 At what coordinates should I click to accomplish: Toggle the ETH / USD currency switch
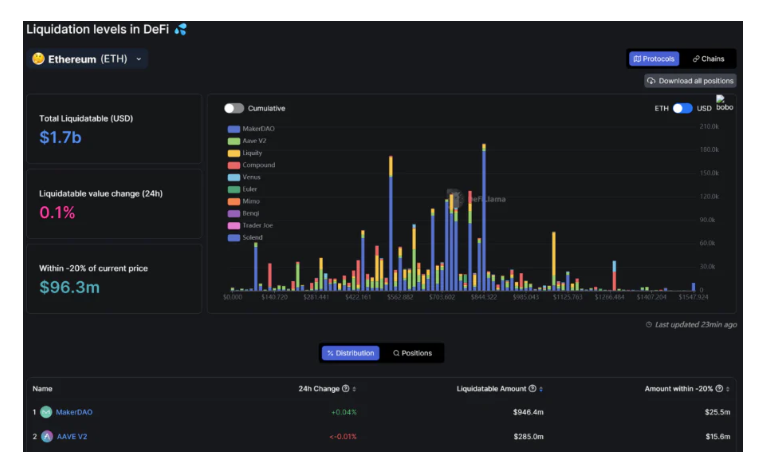point(682,108)
